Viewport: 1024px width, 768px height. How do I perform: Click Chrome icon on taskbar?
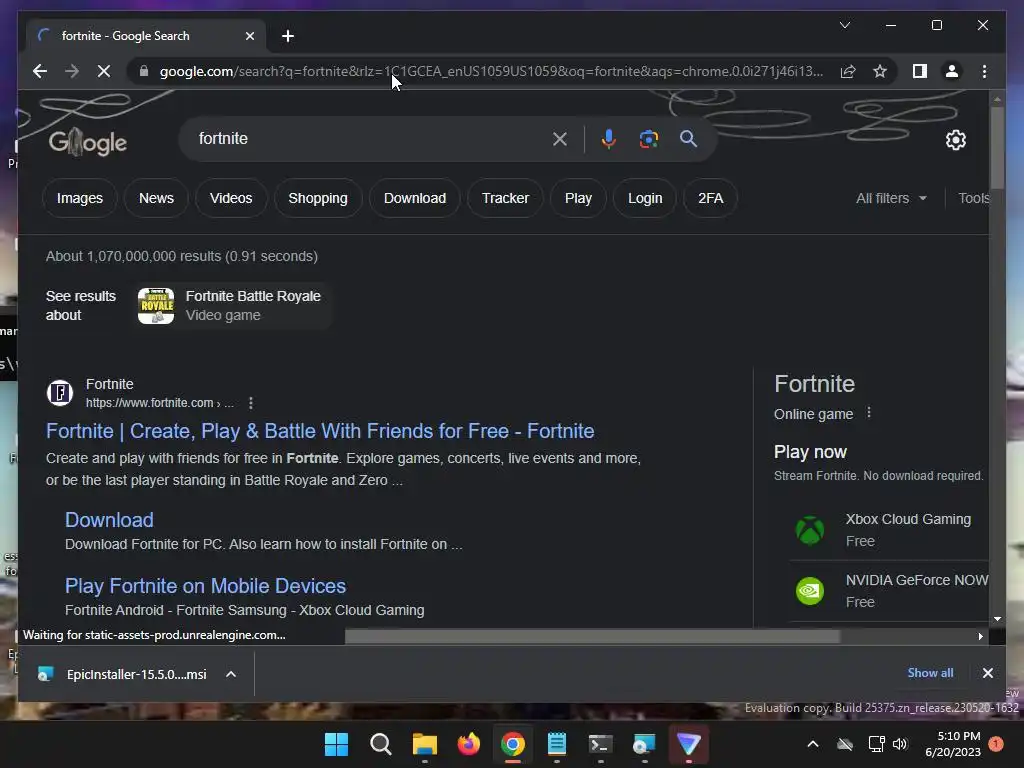click(x=513, y=744)
